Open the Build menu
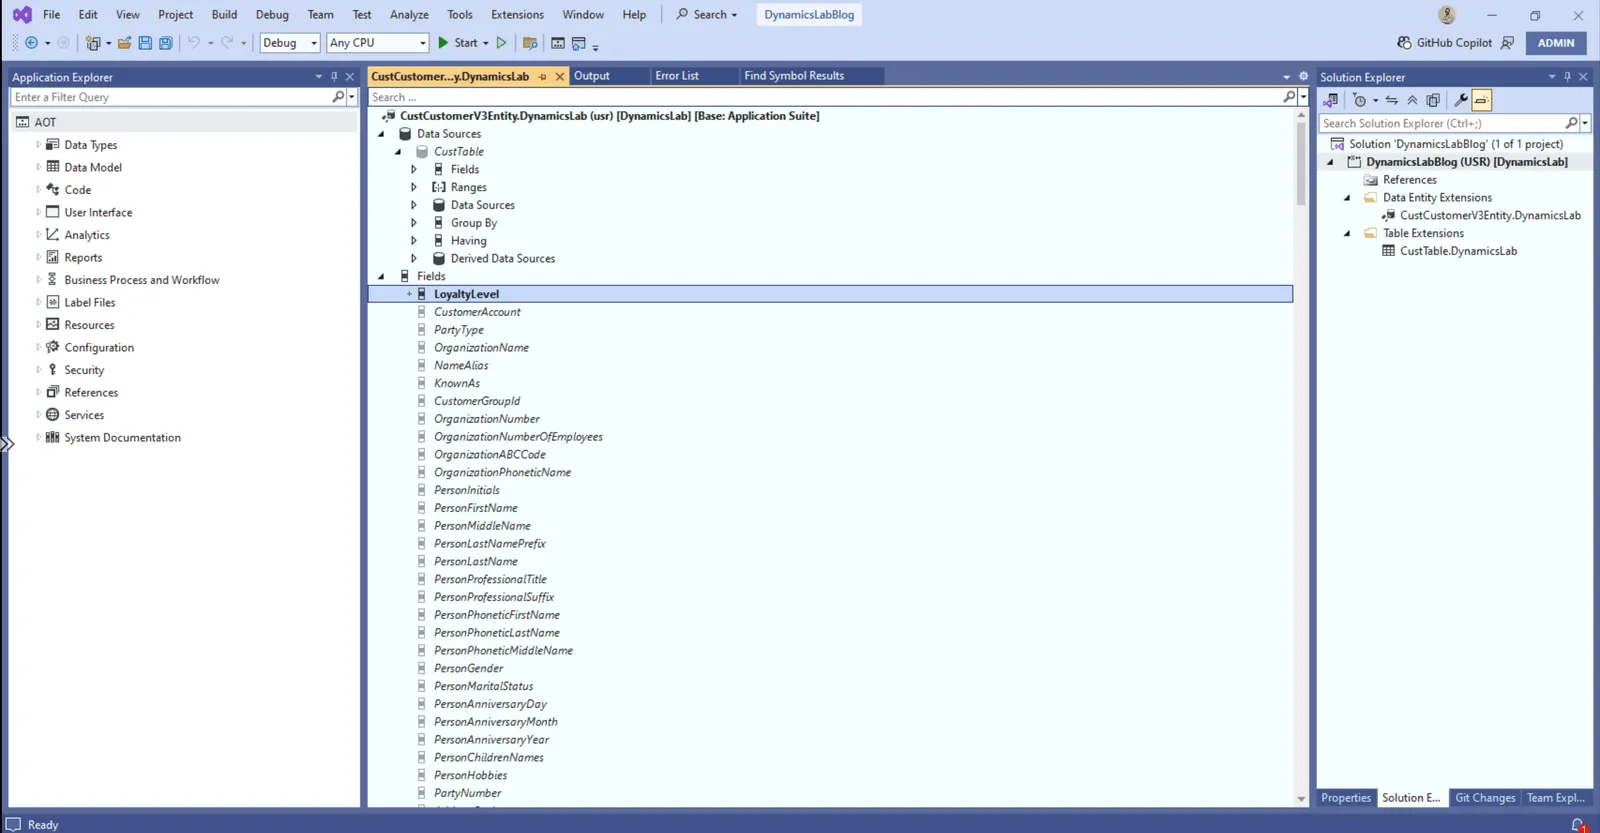Image resolution: width=1600 pixels, height=833 pixels. pos(224,15)
